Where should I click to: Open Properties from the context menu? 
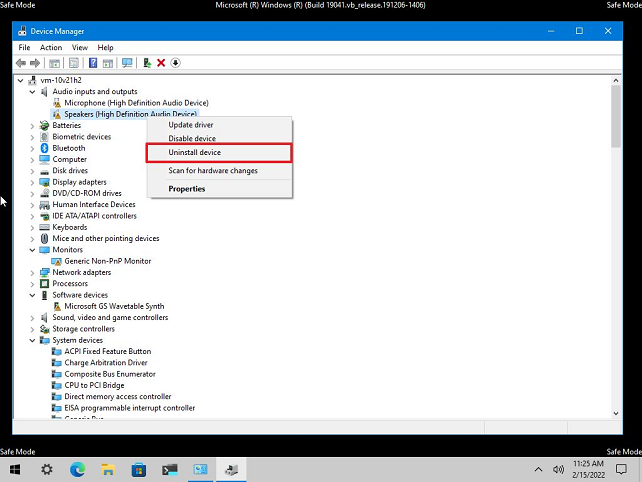tap(219, 189)
